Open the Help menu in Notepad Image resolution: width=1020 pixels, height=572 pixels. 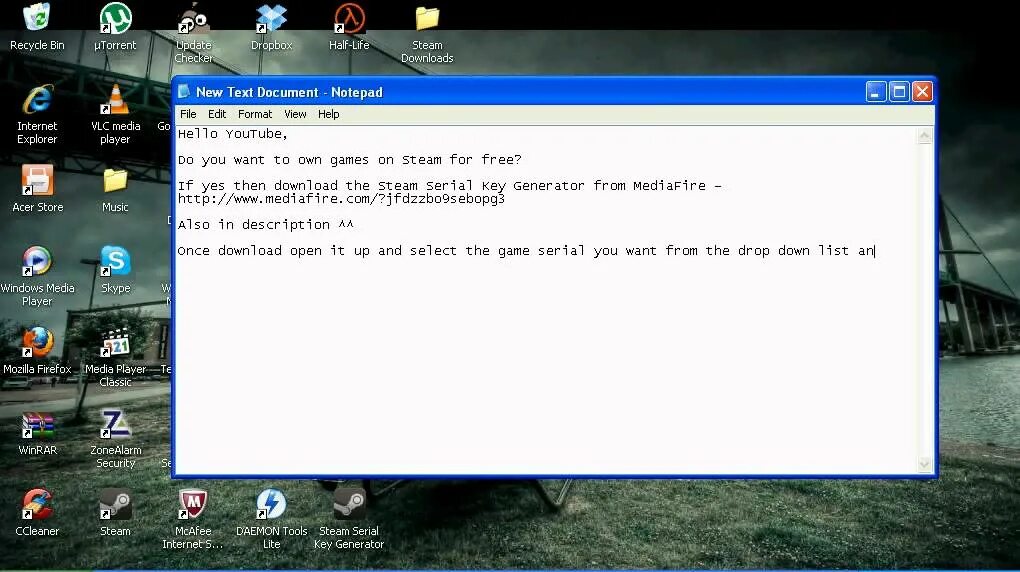(329, 114)
